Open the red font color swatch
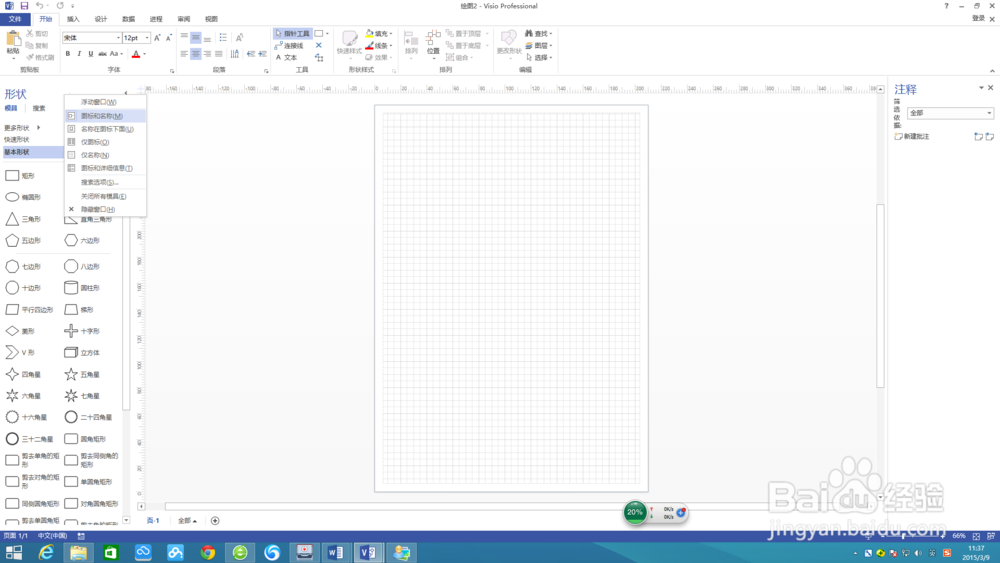 [x=136, y=54]
